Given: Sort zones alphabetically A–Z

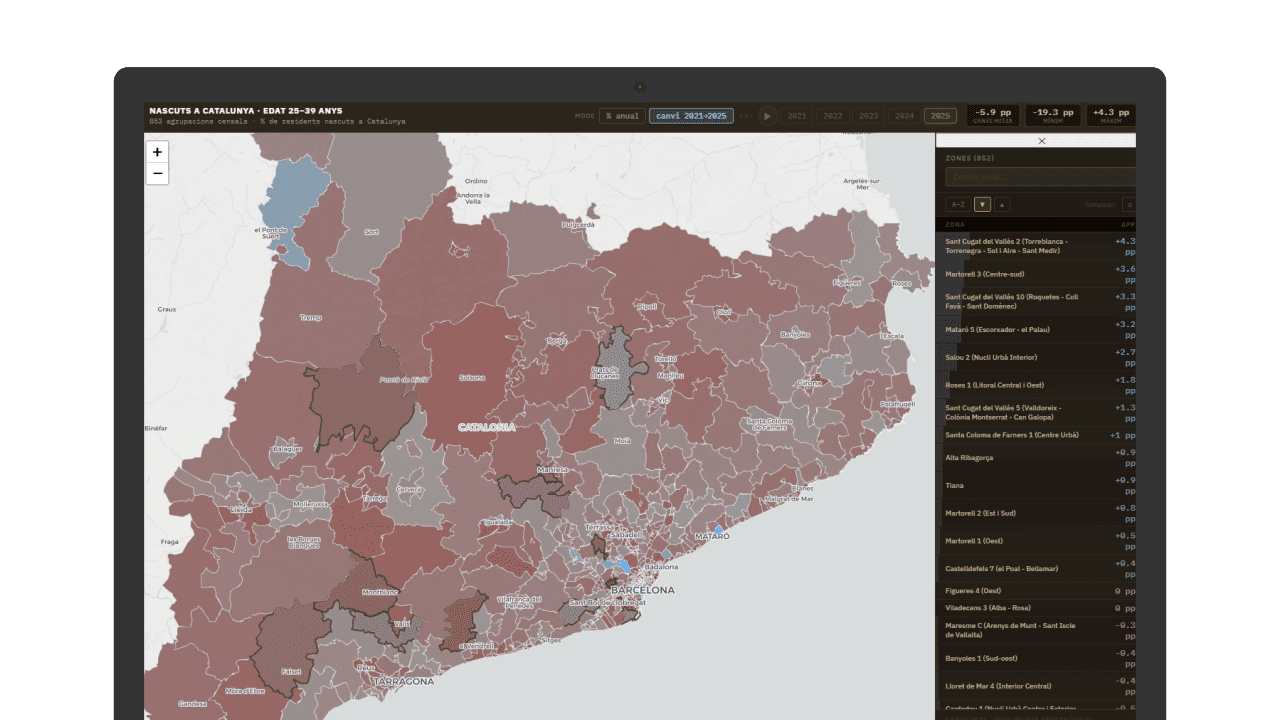Looking at the screenshot, I should coord(958,205).
